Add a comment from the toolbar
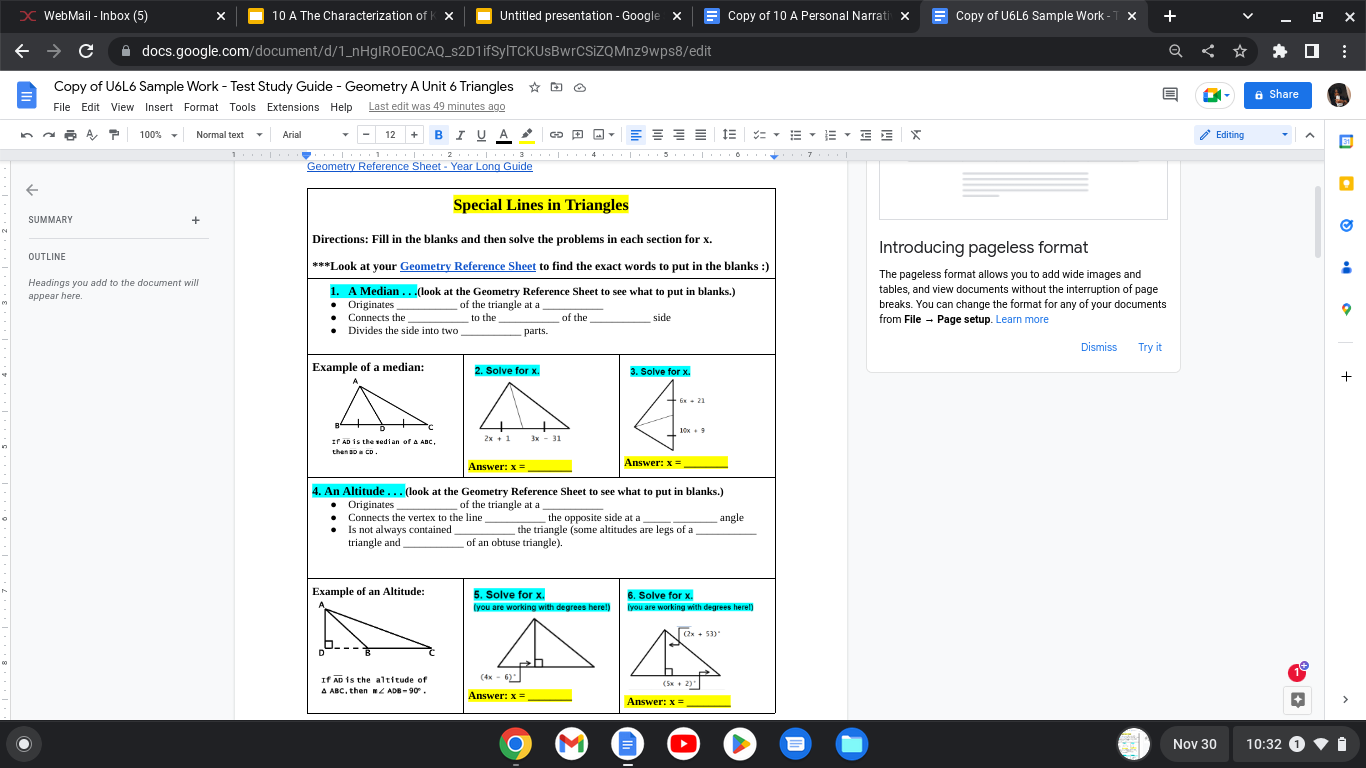 [x=578, y=135]
